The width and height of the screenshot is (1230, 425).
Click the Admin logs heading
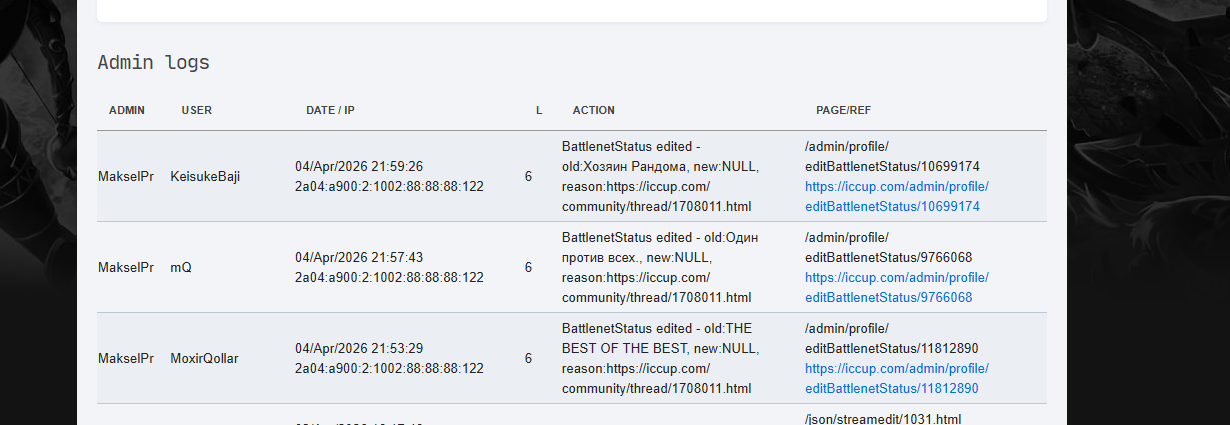click(x=153, y=62)
